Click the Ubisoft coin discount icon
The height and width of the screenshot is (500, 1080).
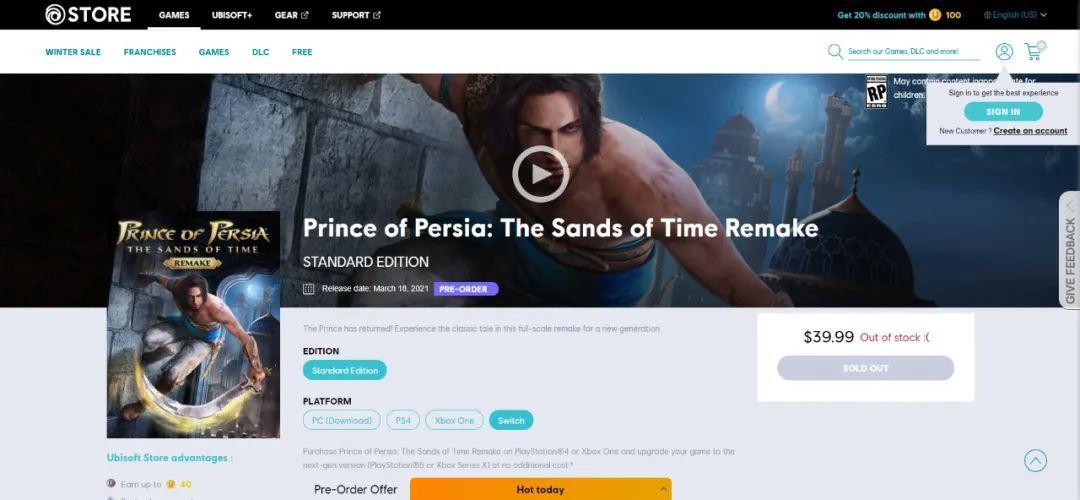pos(935,14)
